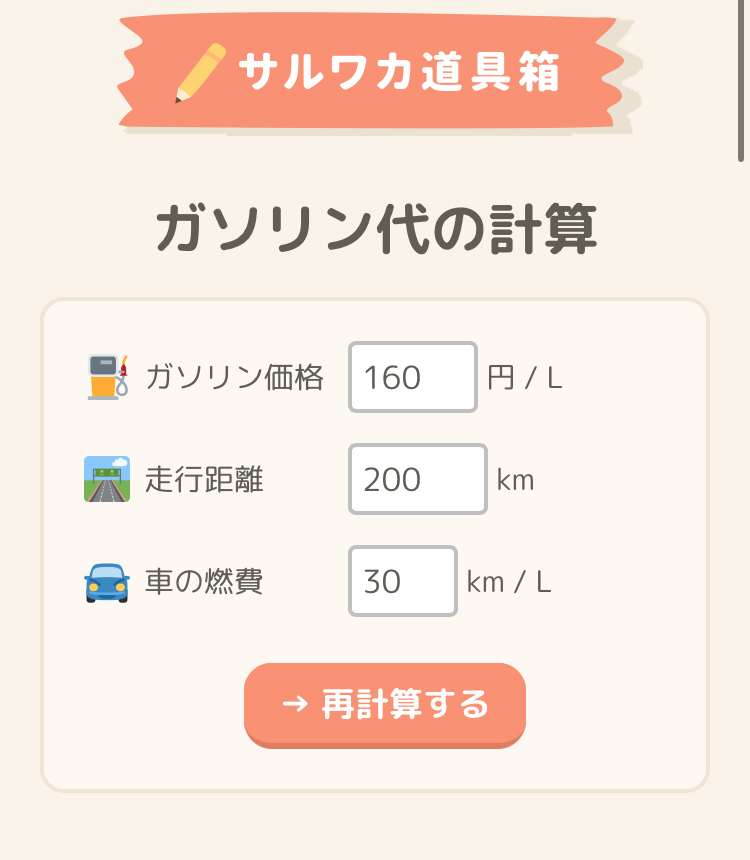Click the blue car icon
Screen dimensions: 750x860
click(107, 582)
